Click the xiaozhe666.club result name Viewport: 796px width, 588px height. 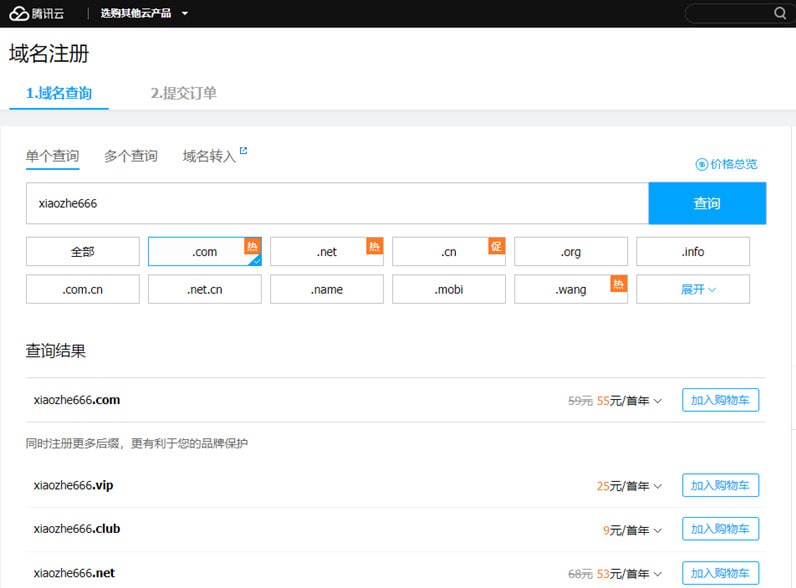pyautogui.click(x=77, y=529)
